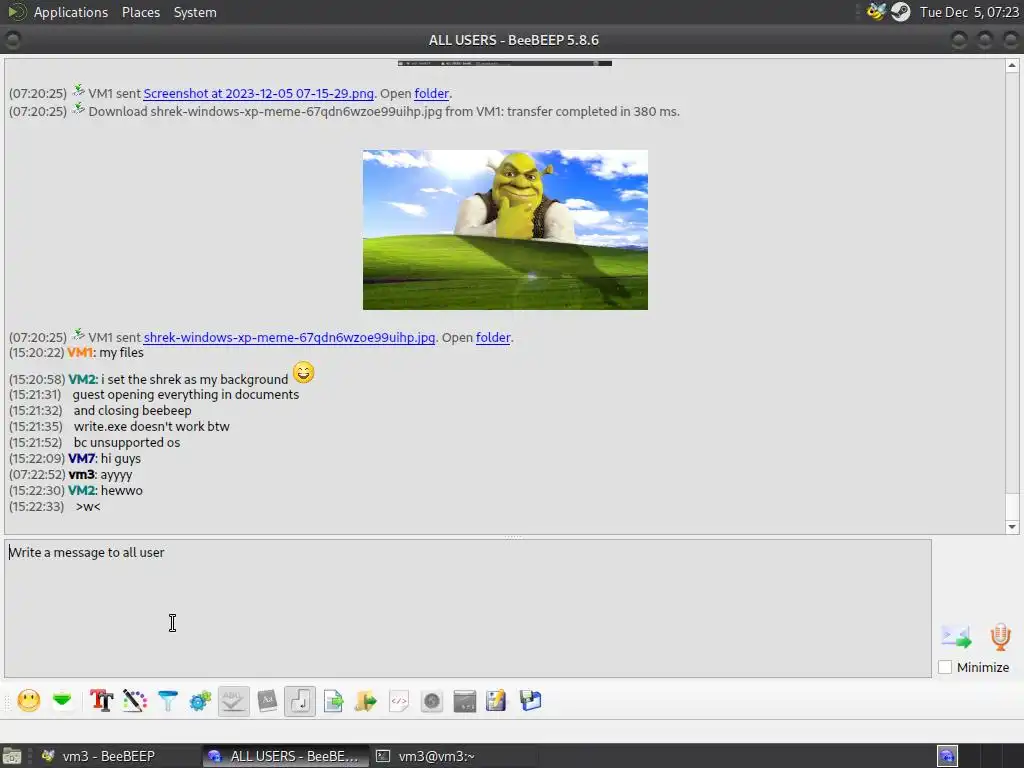The width and height of the screenshot is (1024, 768).
Task: Click the gray round disc toolbar icon
Action: (432, 701)
